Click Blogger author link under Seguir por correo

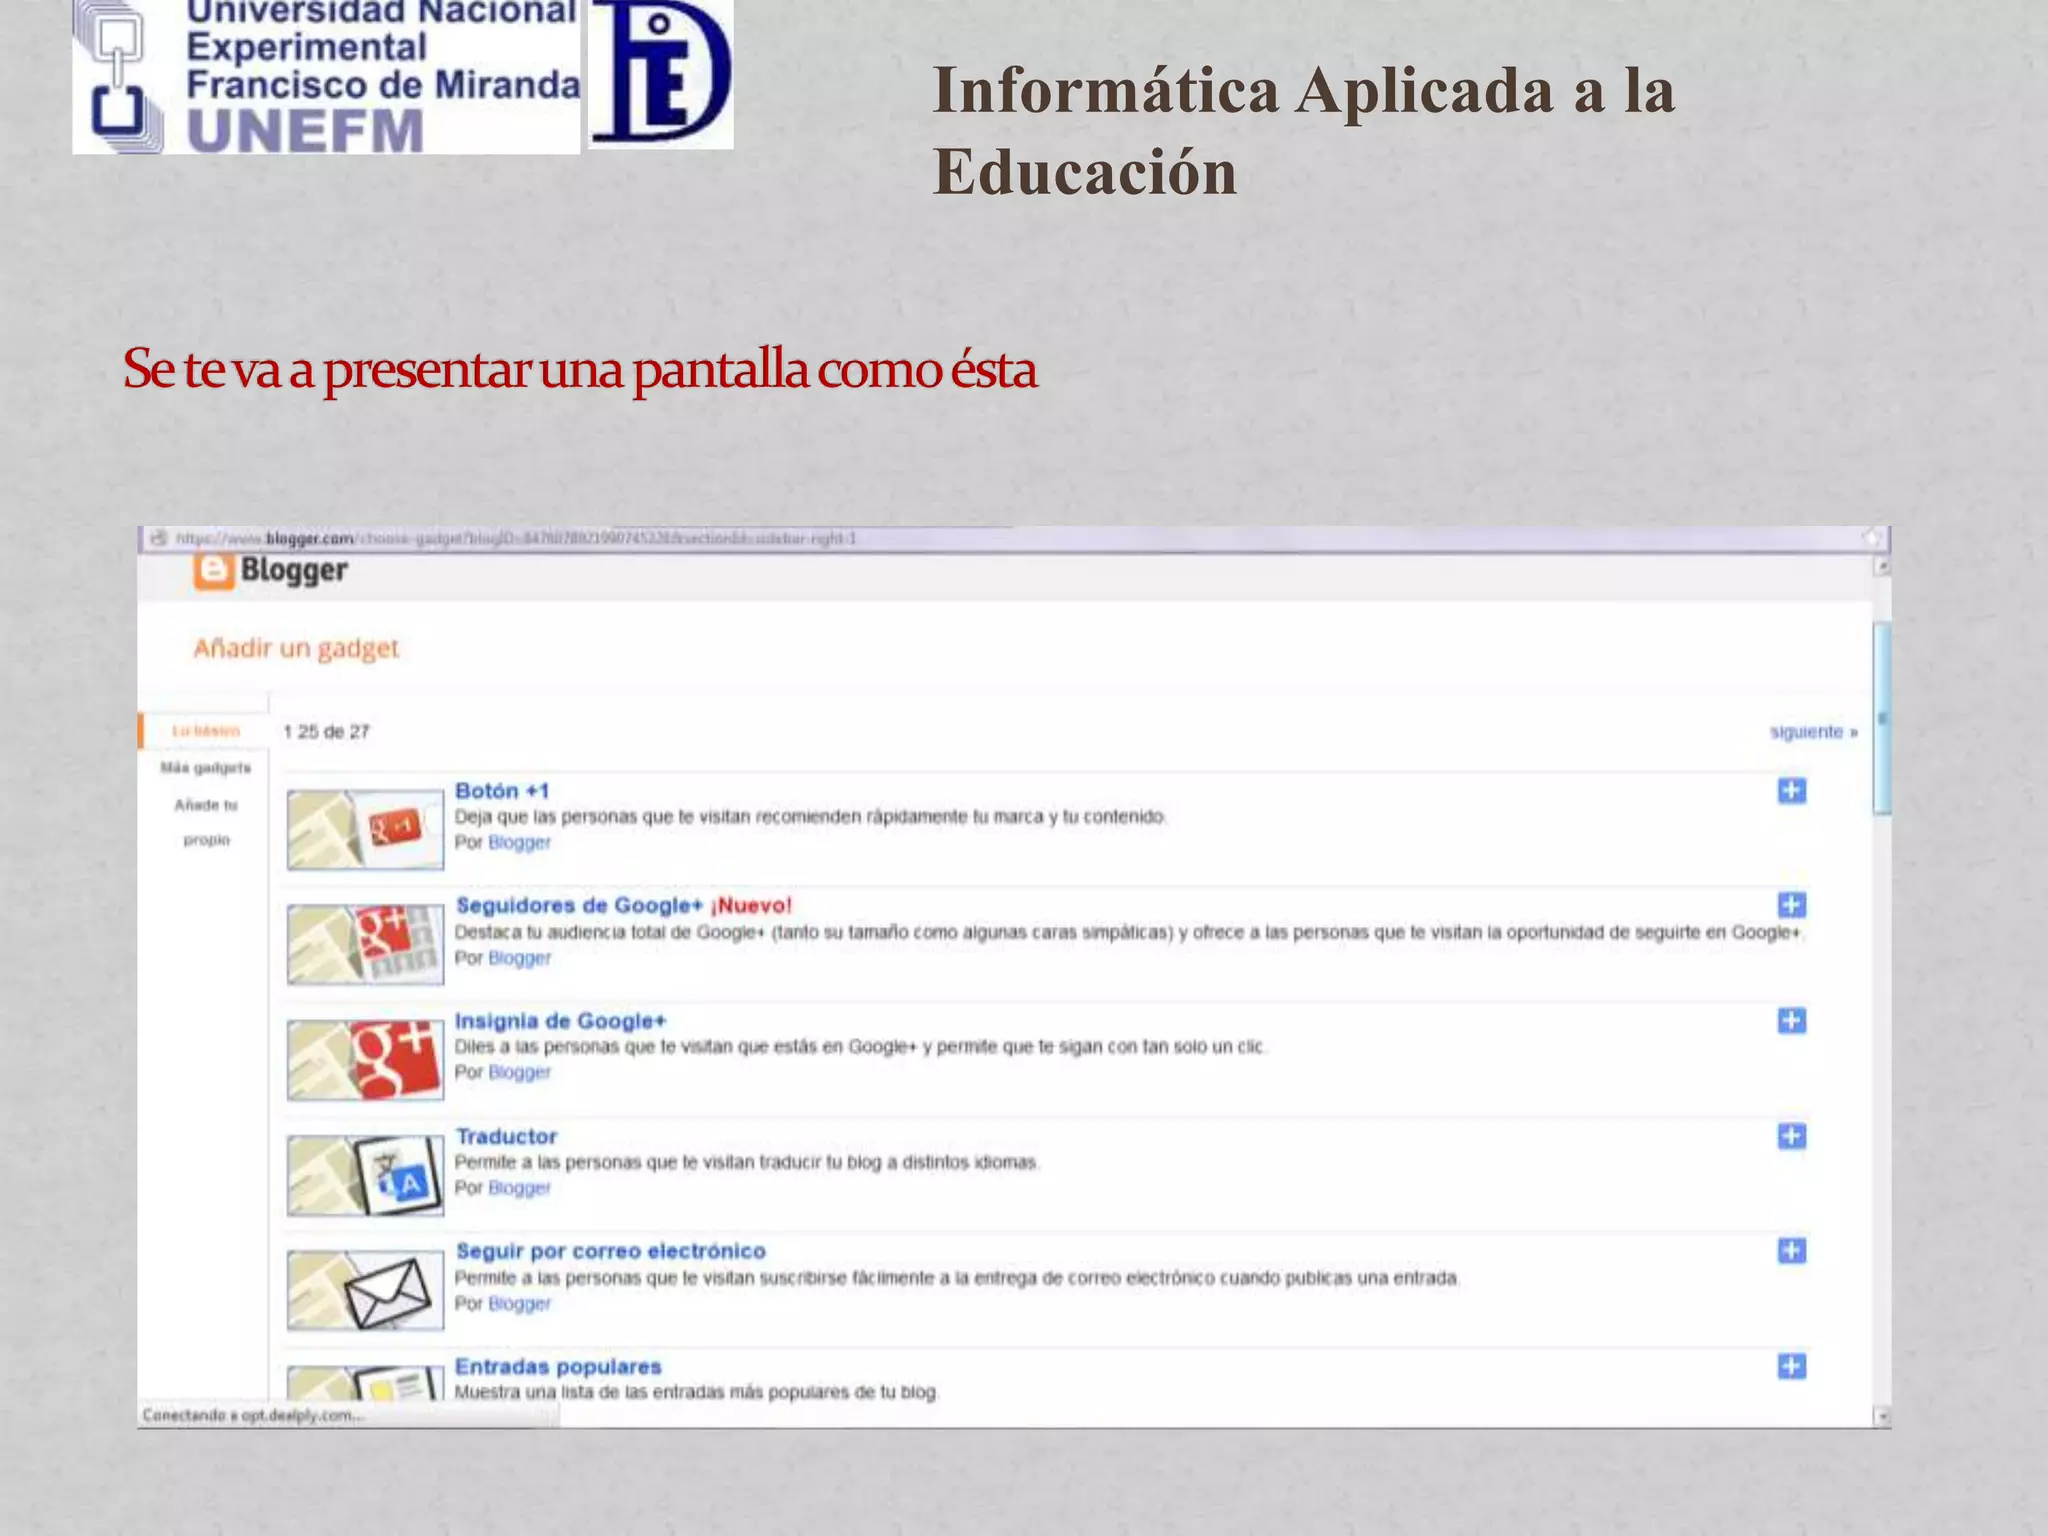click(519, 1304)
